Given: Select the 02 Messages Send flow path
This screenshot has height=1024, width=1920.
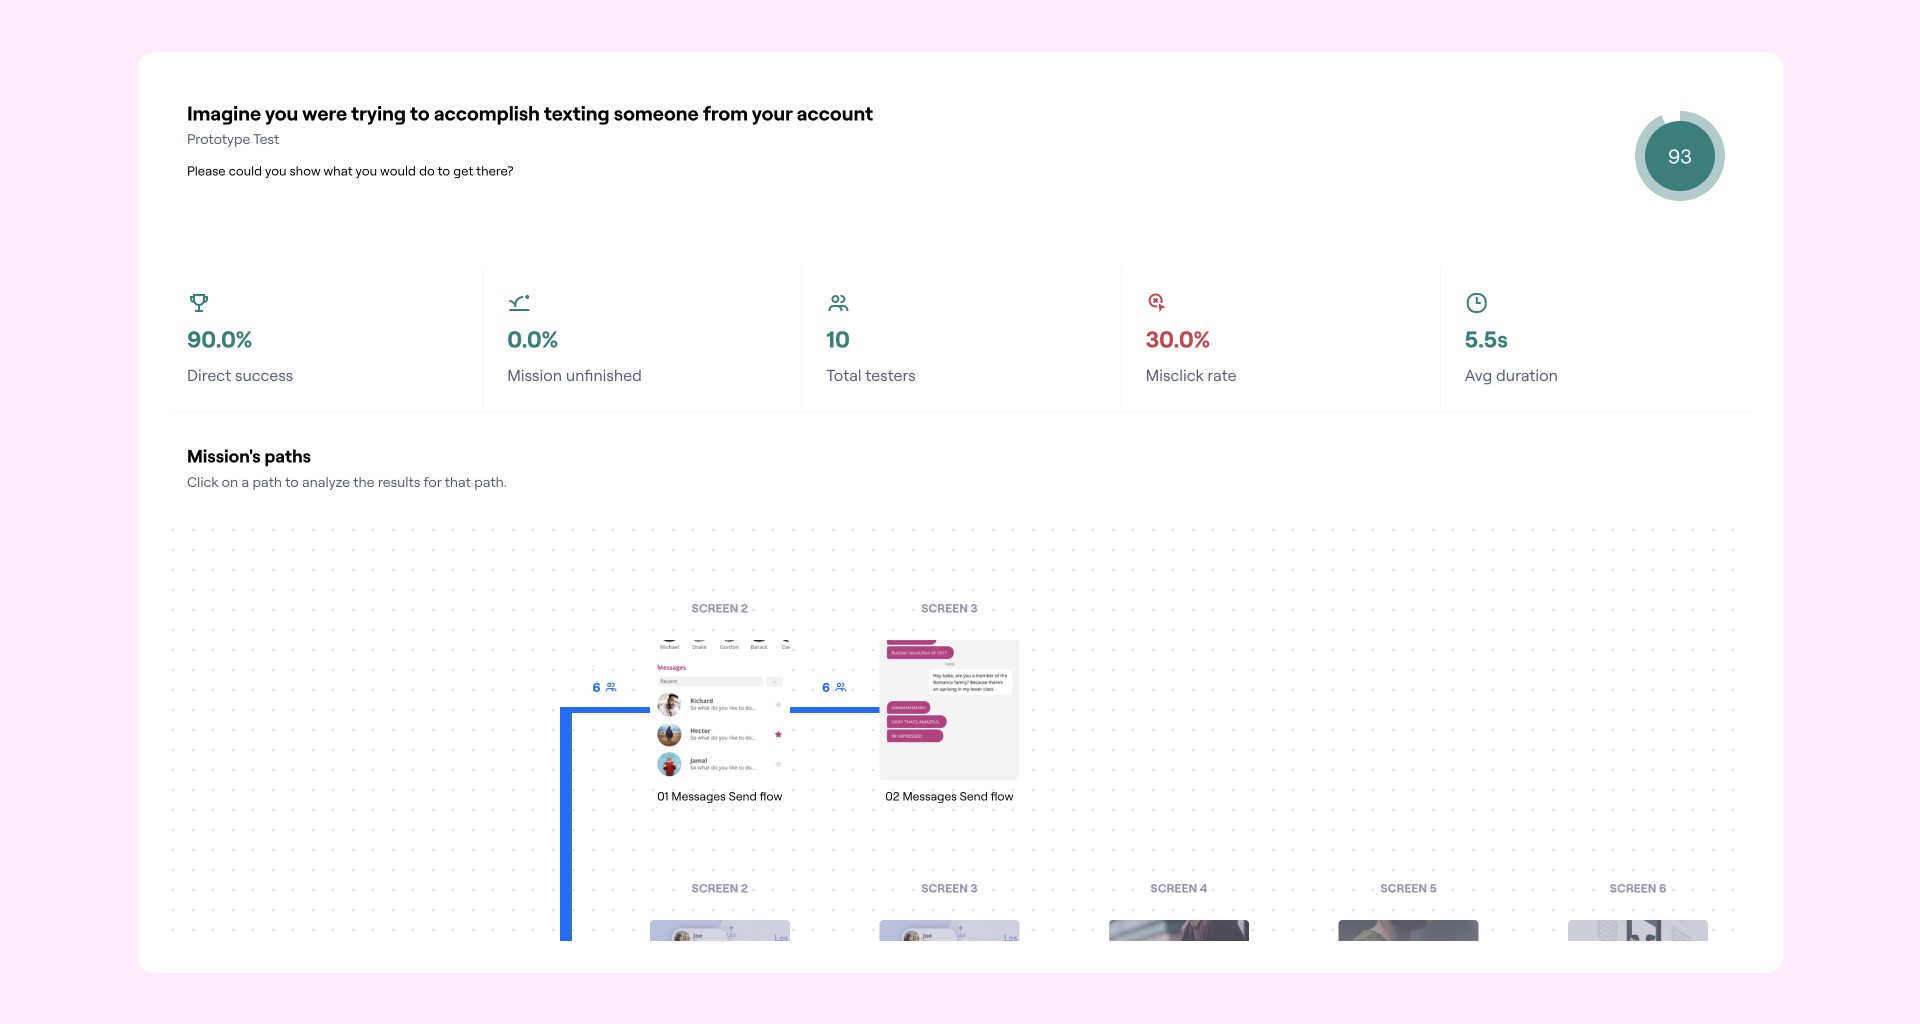Looking at the screenshot, I should 948,710.
